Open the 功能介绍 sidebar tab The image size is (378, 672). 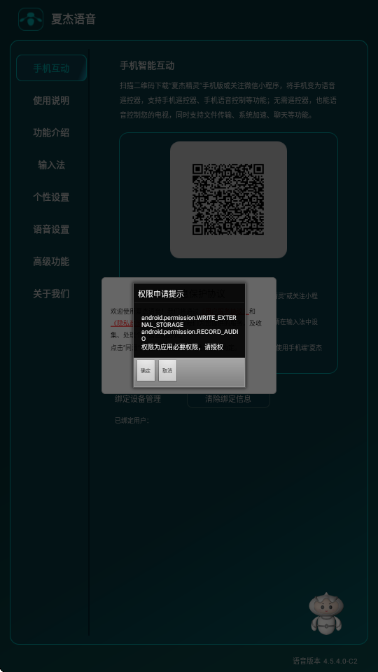51,133
